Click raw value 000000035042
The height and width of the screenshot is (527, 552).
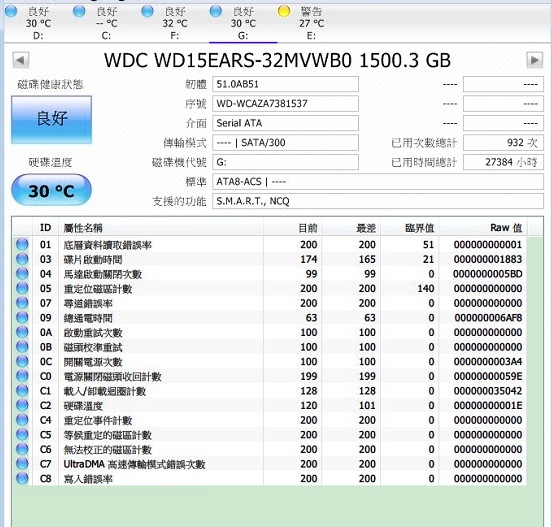tap(488, 391)
